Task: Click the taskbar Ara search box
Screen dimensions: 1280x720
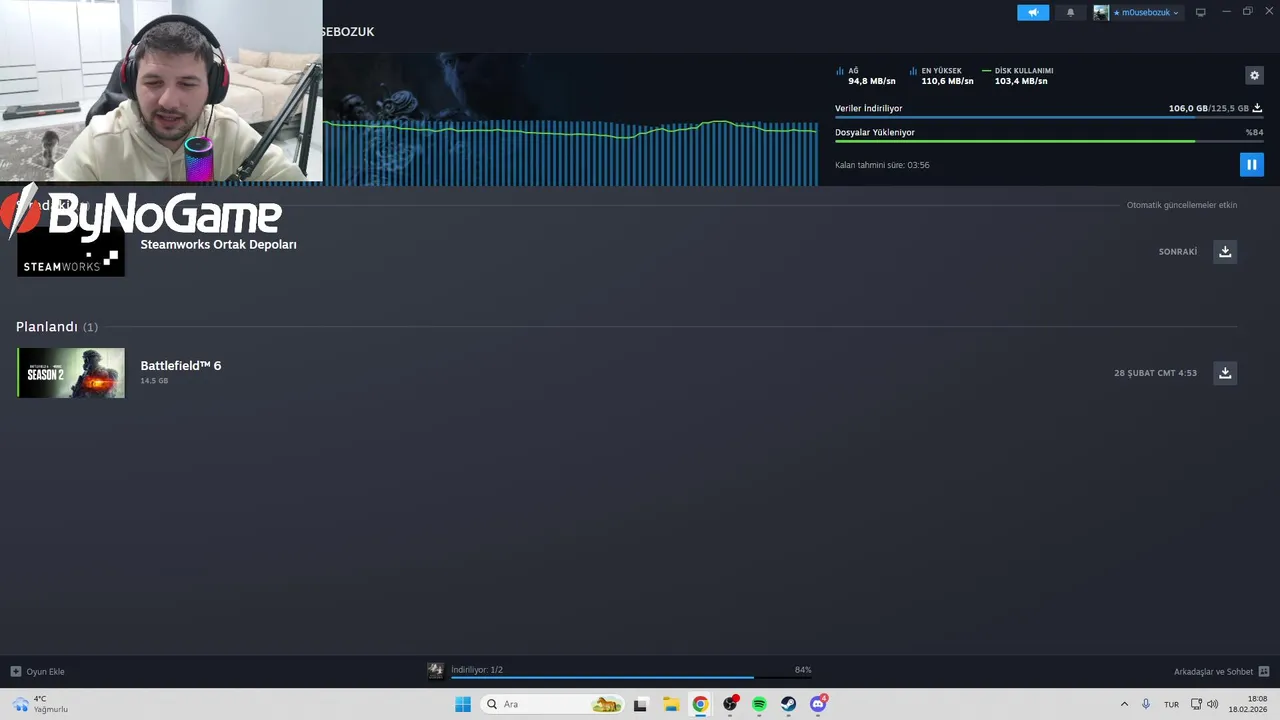Action: tap(553, 704)
